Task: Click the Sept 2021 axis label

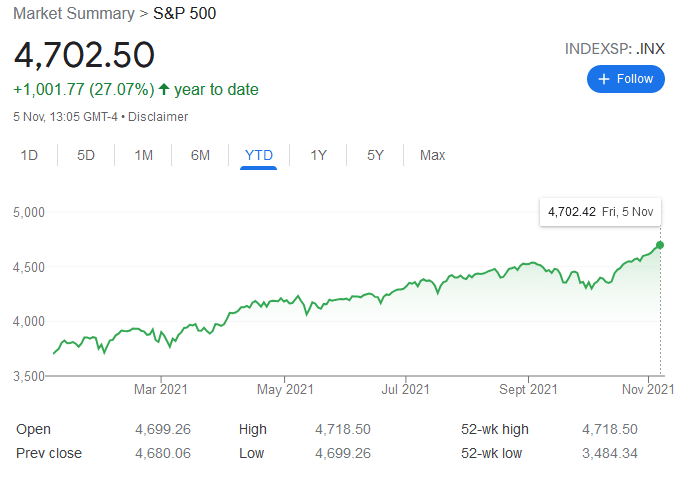Action: 528,389
